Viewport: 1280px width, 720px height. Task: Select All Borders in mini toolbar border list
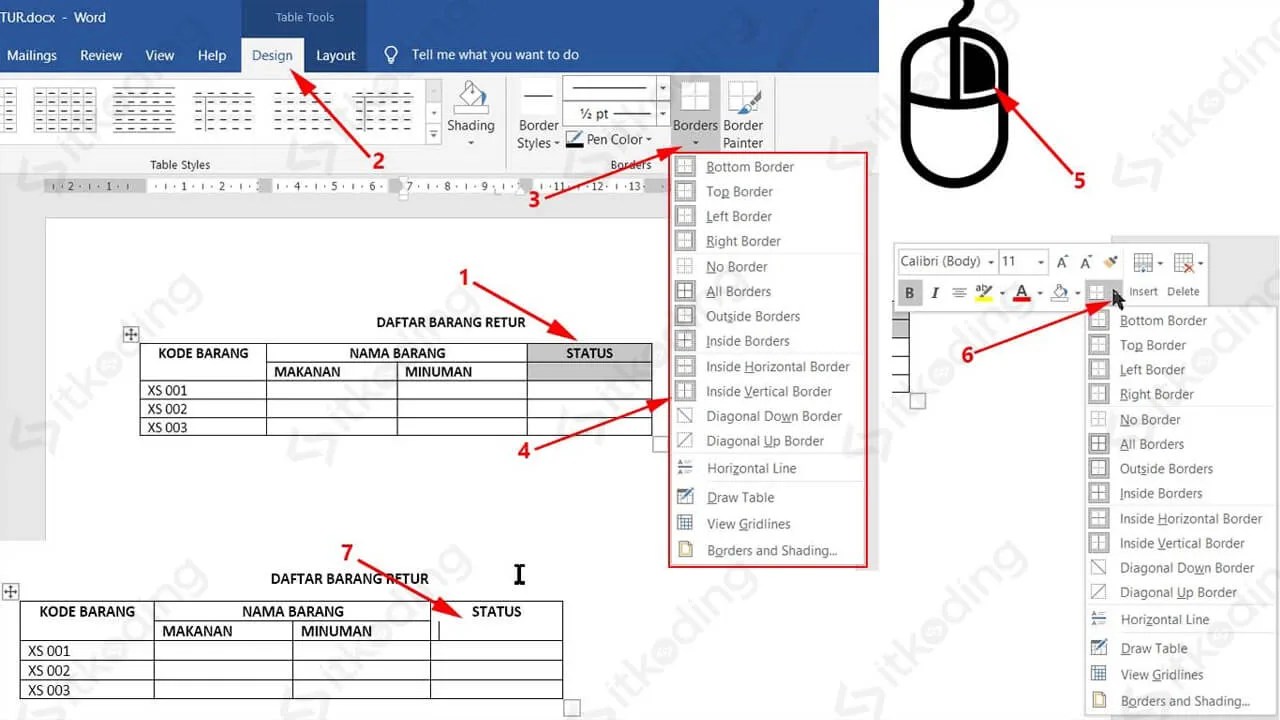click(1181, 444)
